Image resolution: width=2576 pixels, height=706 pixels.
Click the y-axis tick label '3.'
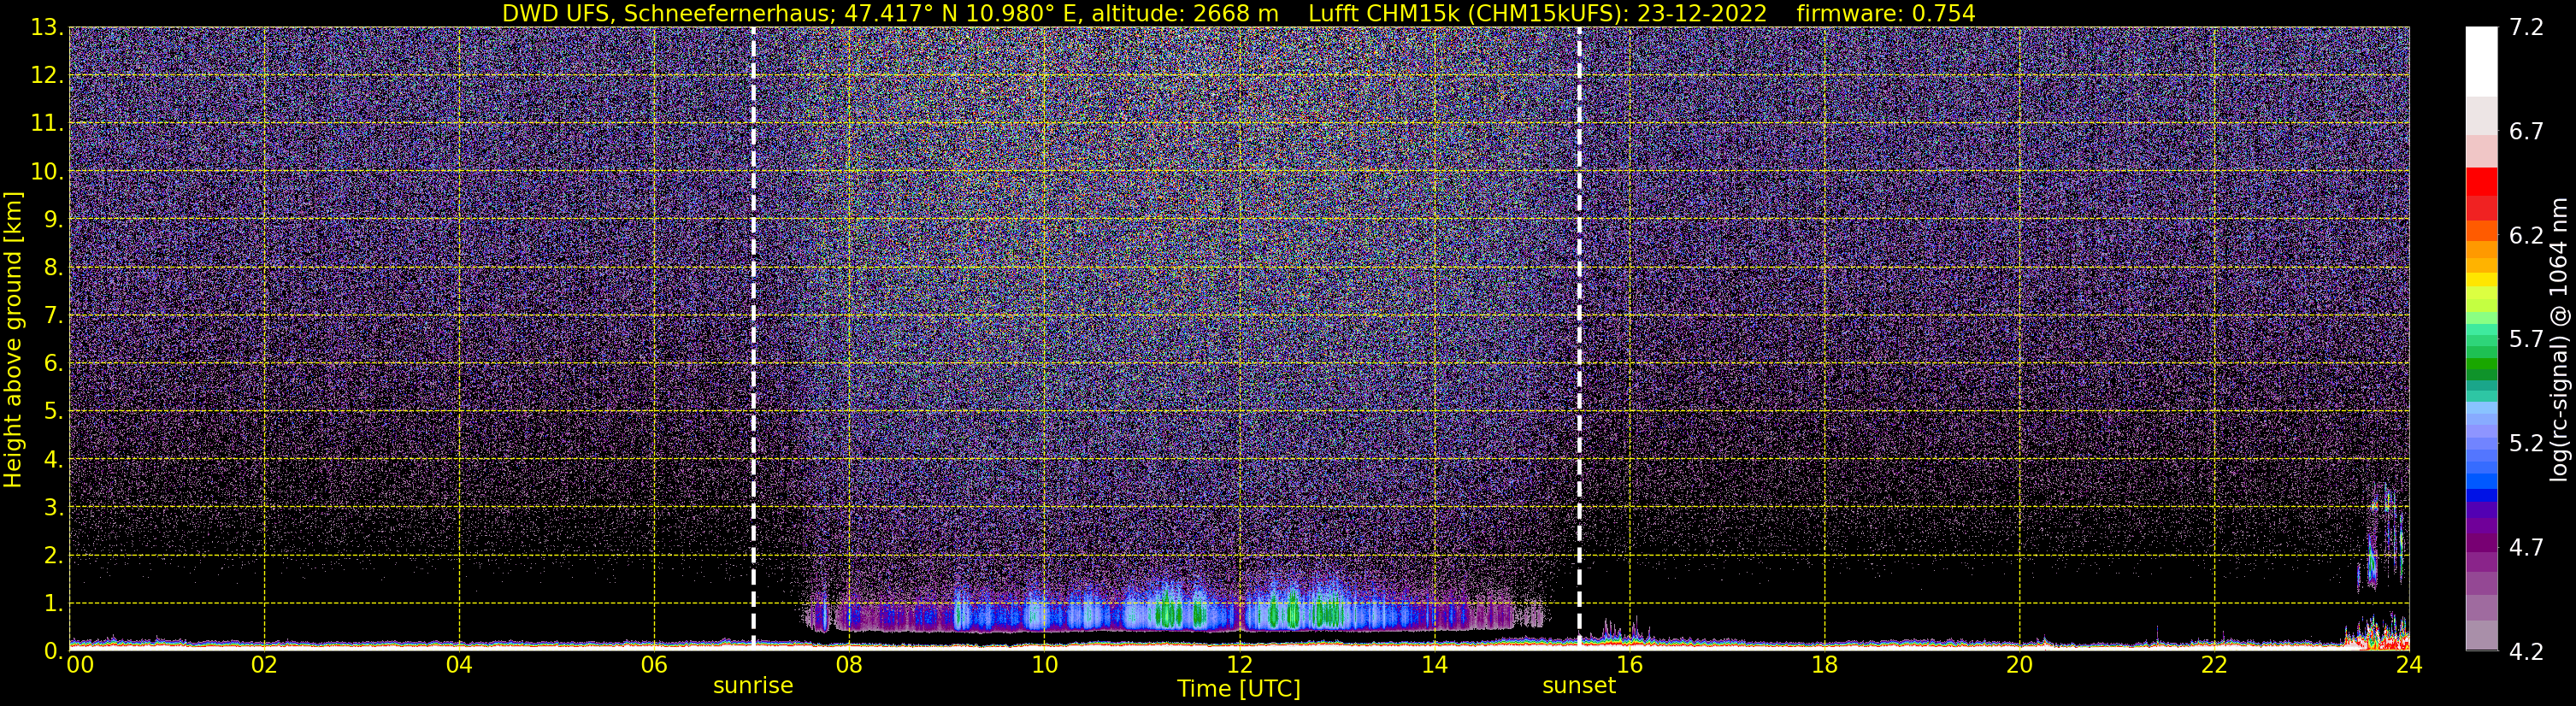click(x=54, y=508)
